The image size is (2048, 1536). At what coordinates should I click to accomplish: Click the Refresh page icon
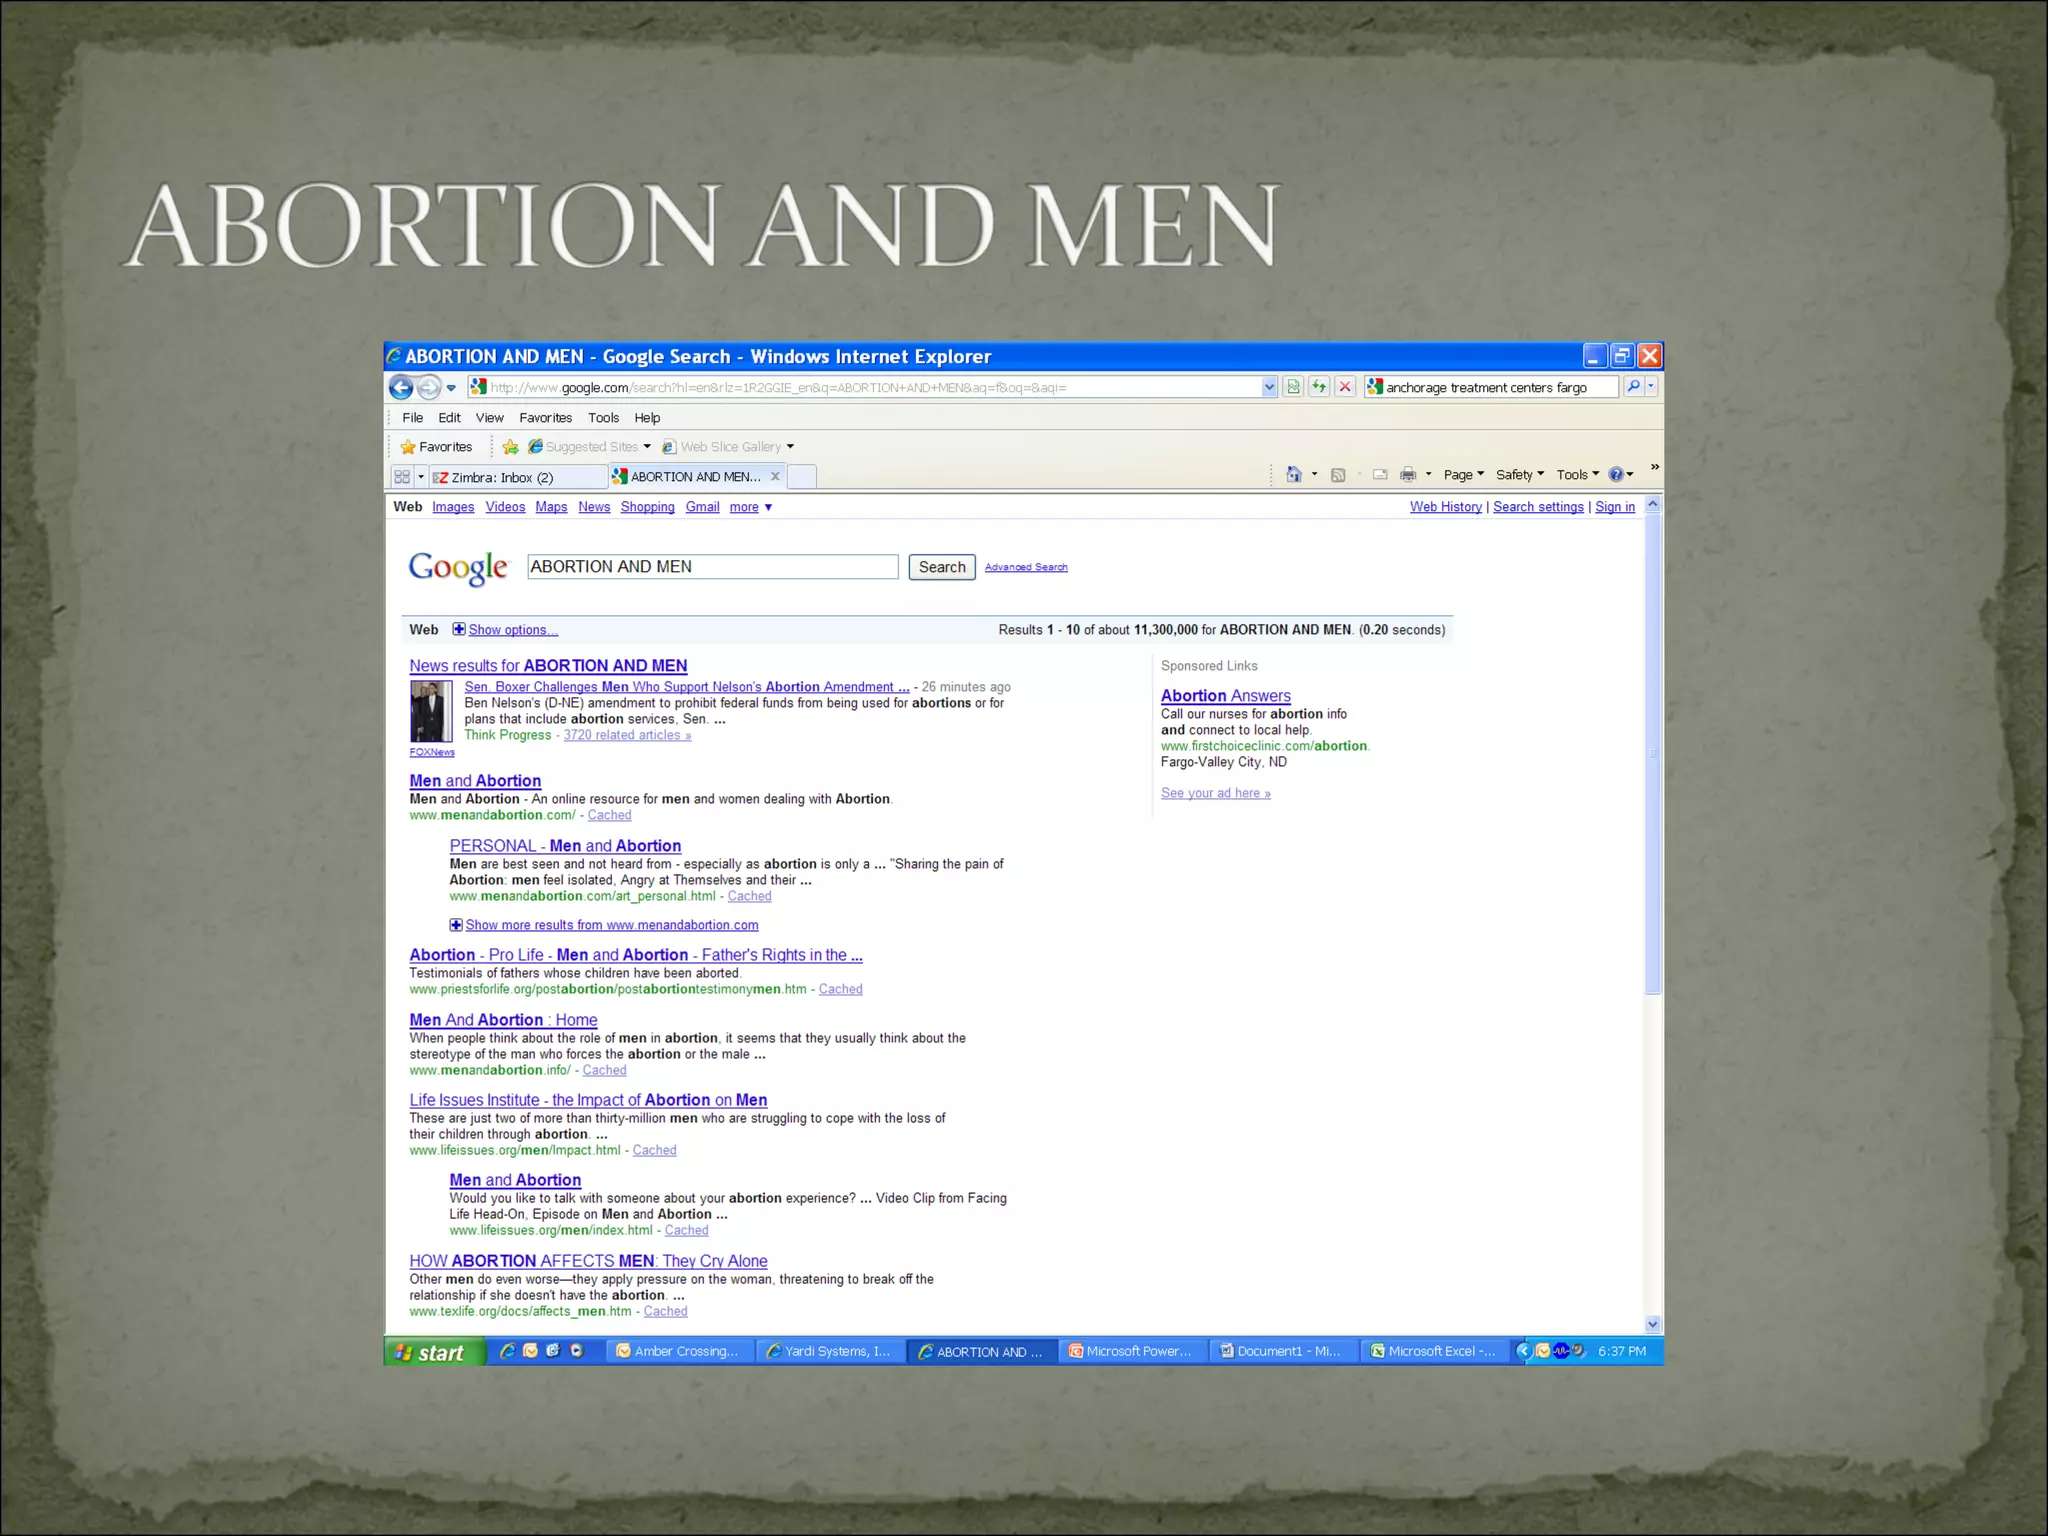[1319, 387]
